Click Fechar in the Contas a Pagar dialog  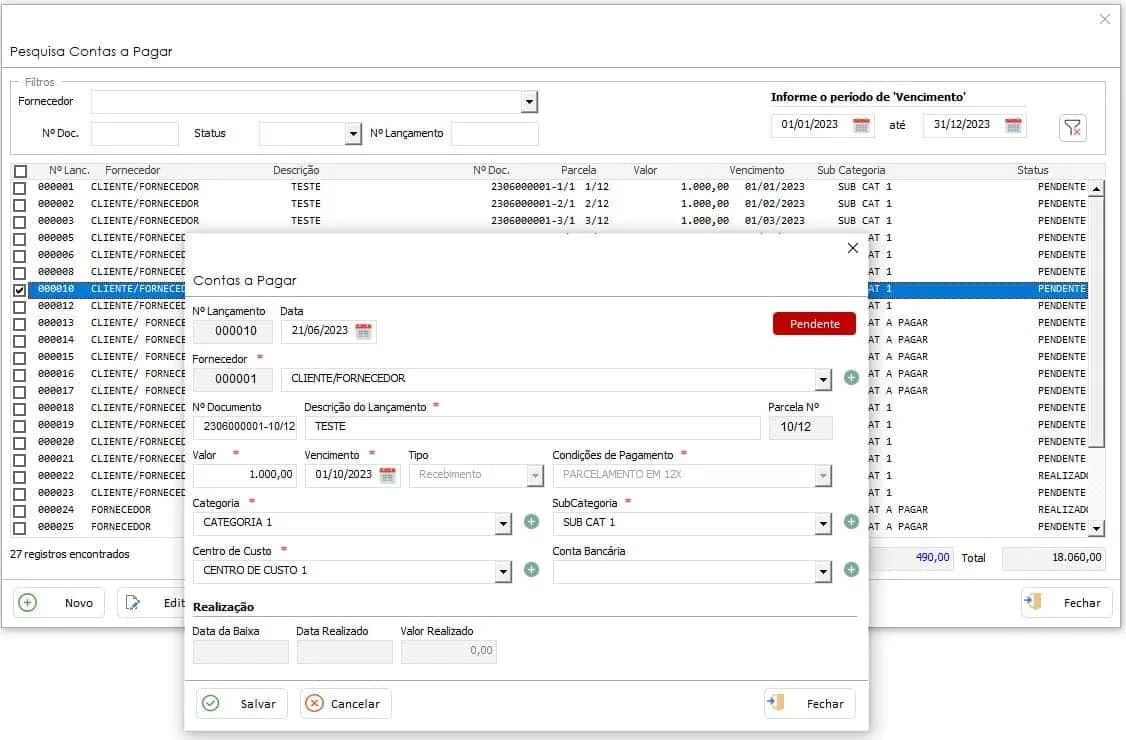pos(810,703)
